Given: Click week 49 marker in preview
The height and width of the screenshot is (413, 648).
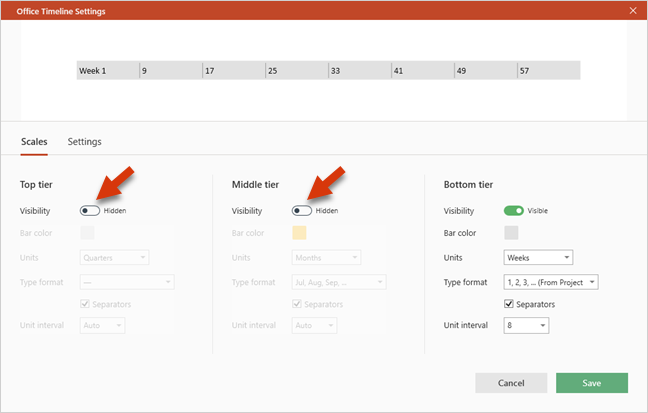Looking at the screenshot, I should tap(462, 71).
